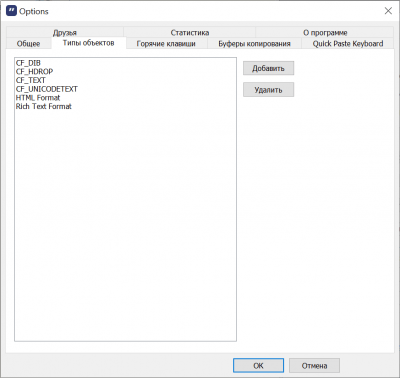Open the Друзья tab
The width and height of the screenshot is (400, 378).
[65, 32]
